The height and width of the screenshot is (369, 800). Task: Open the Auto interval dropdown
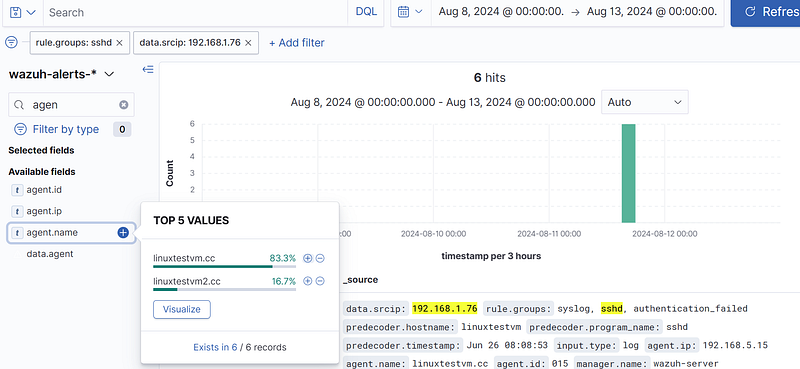(645, 102)
